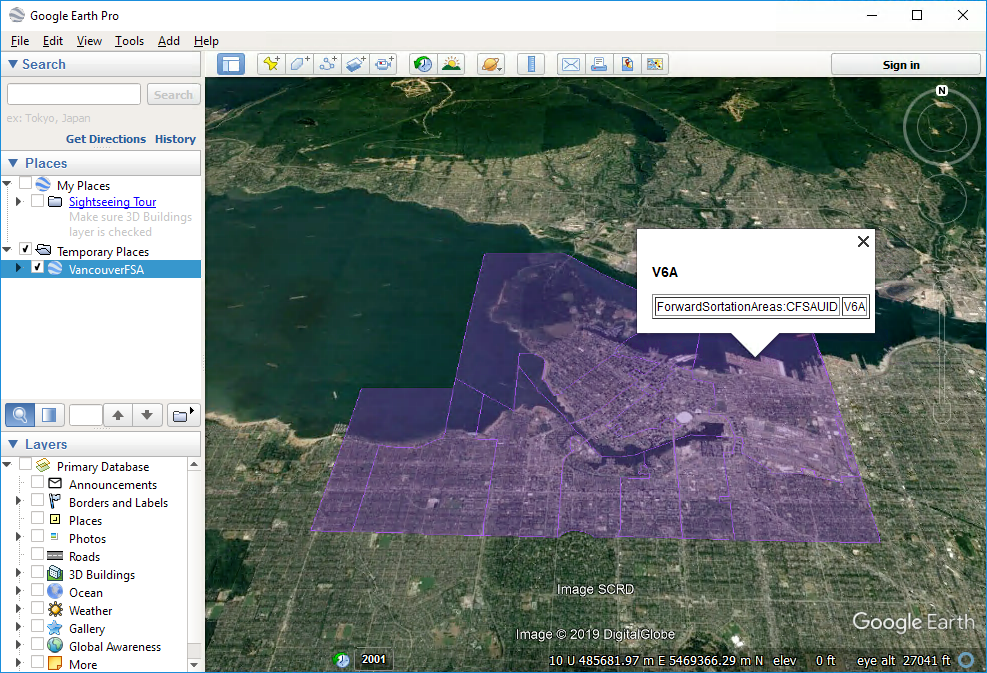
Task: Click the Add Polygon toolbar icon
Action: tap(299, 64)
